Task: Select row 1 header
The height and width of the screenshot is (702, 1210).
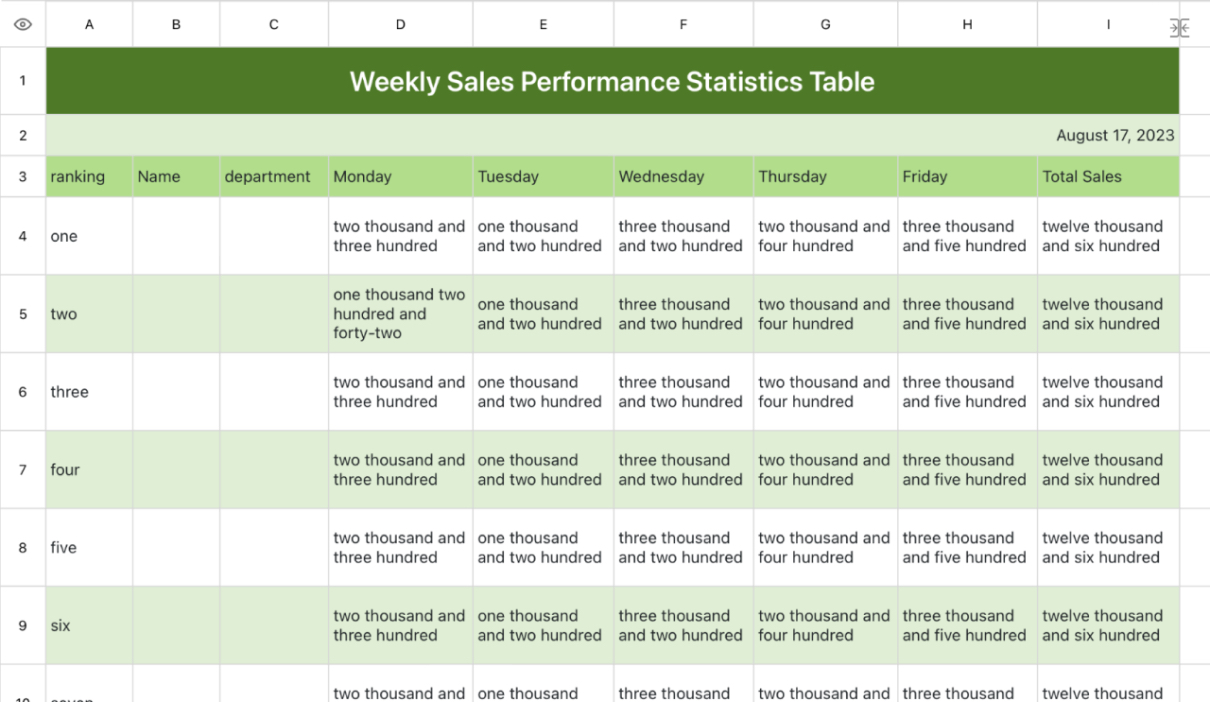Action: coord(22,81)
